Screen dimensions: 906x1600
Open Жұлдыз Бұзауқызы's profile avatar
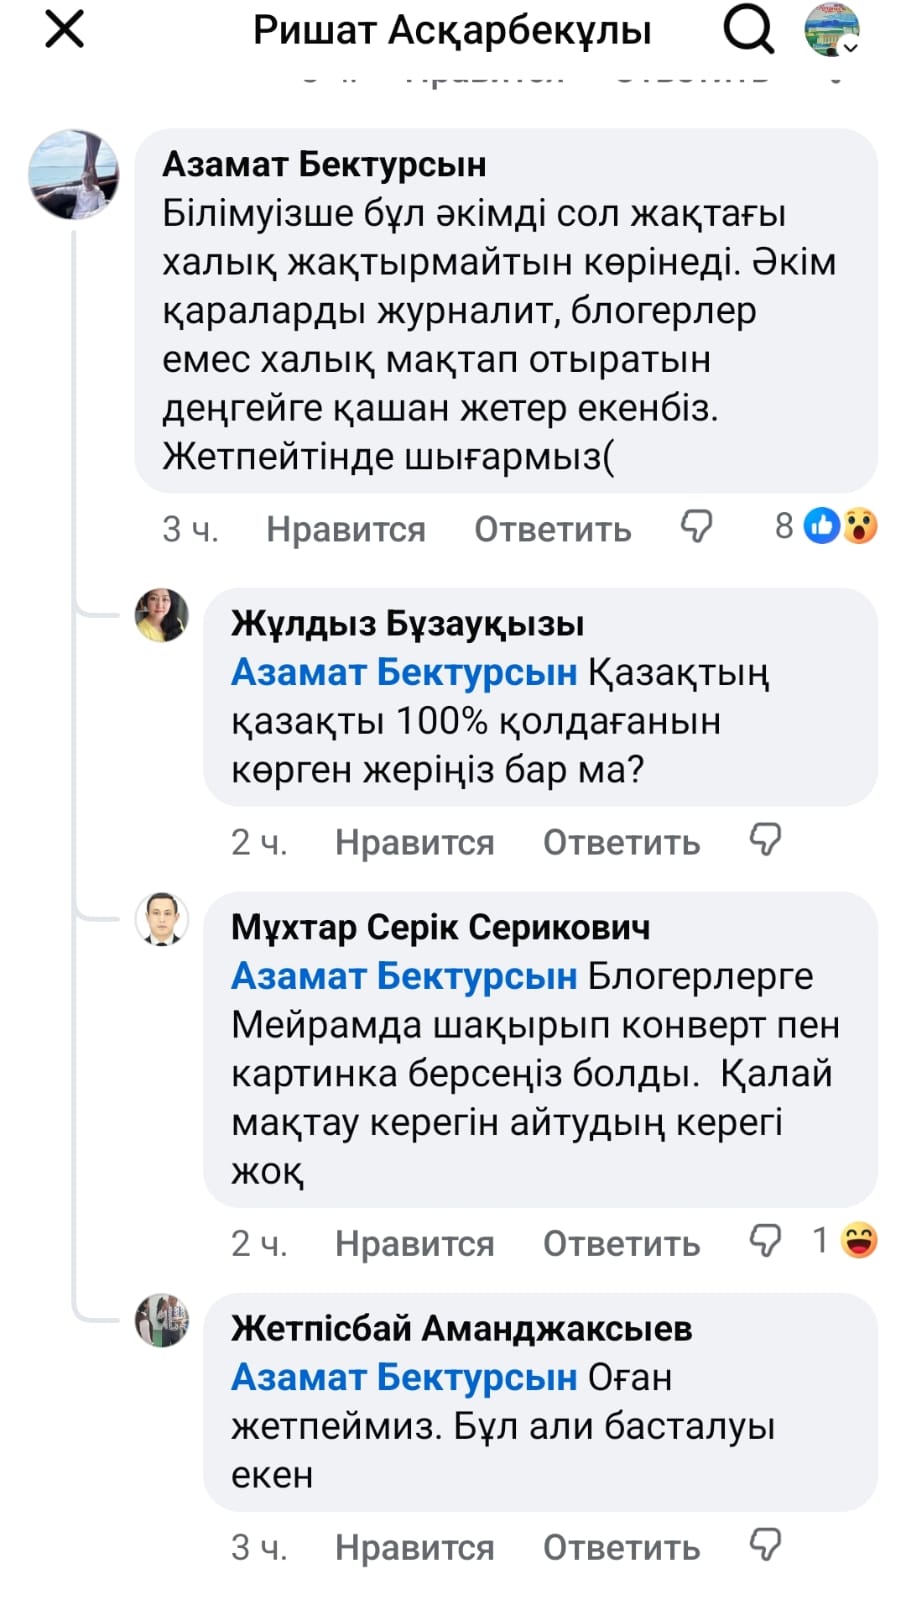tap(162, 615)
